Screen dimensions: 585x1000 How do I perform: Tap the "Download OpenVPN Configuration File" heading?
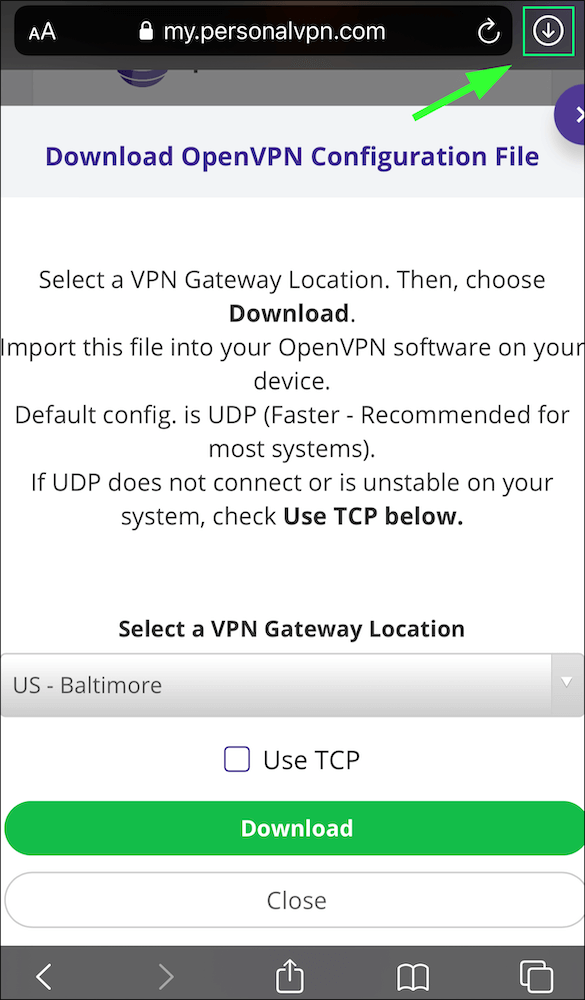pyautogui.click(x=292, y=156)
